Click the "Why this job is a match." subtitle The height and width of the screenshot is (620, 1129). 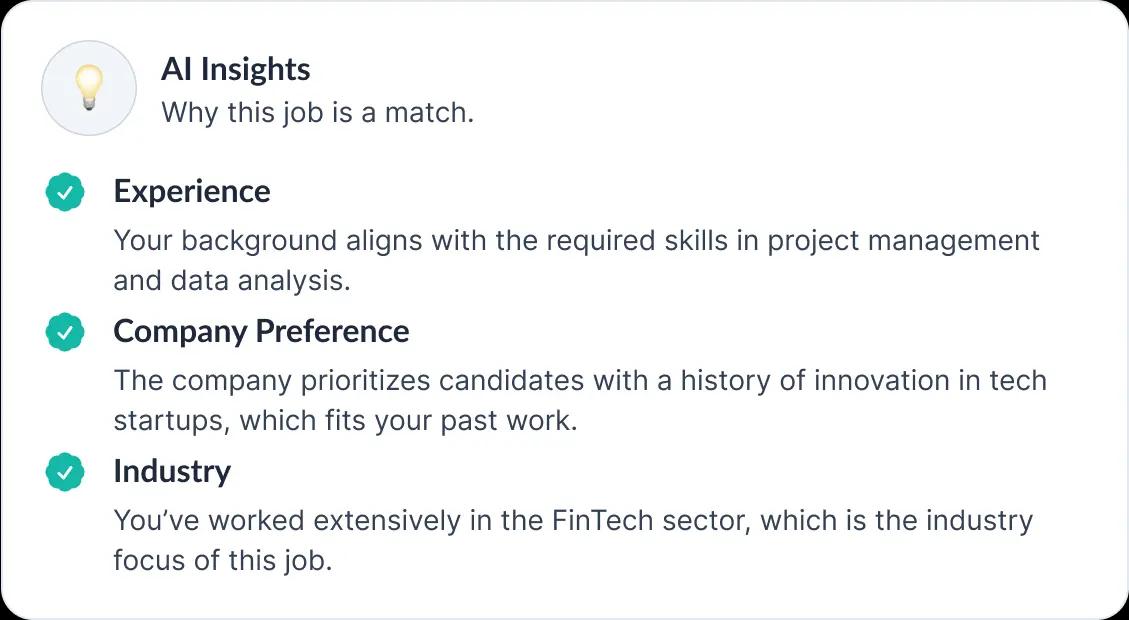click(317, 112)
